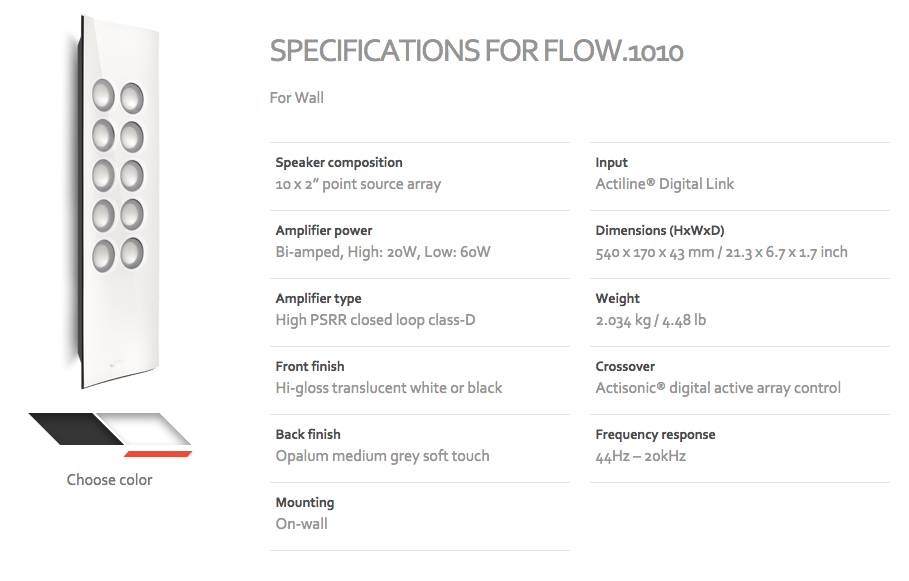Viewport: 909px width, 581px height.
Task: Click the Speaker composition spec row
Action: pyautogui.click(x=420, y=176)
